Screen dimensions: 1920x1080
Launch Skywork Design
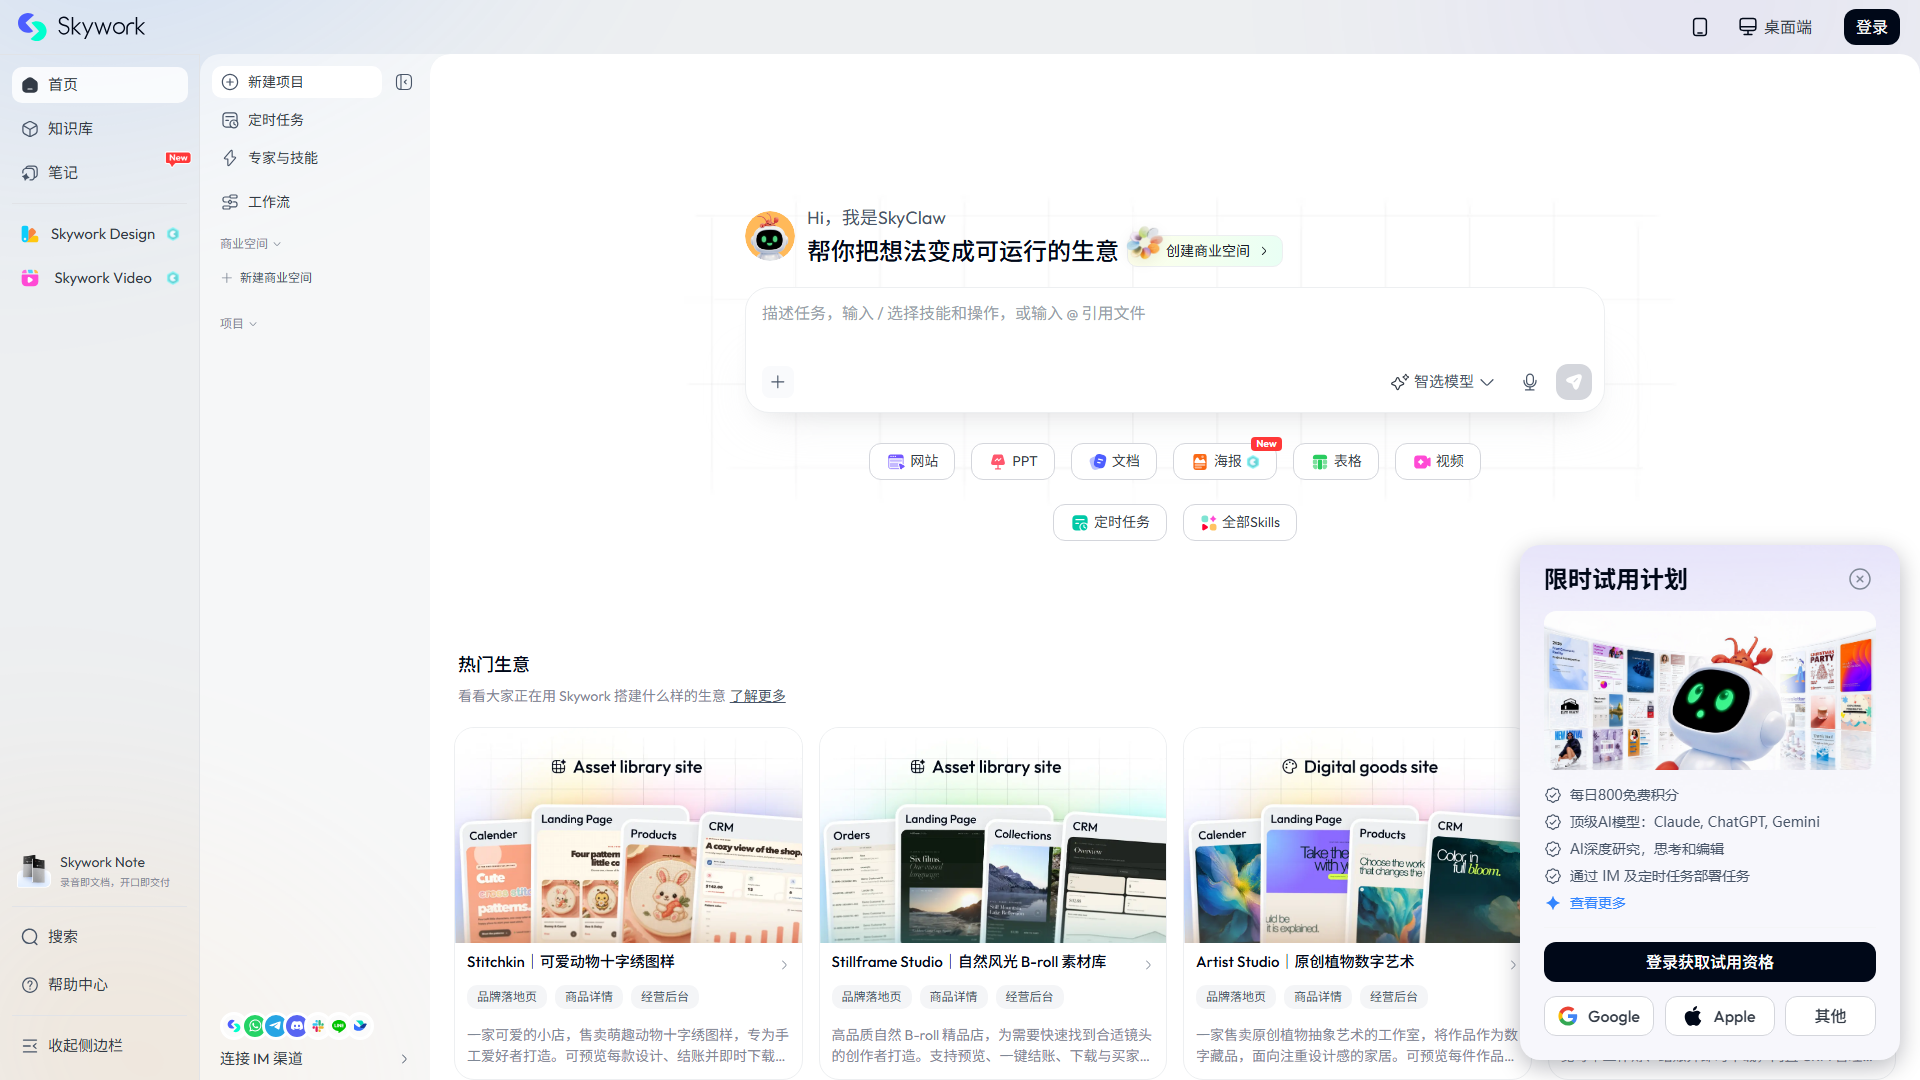click(100, 234)
